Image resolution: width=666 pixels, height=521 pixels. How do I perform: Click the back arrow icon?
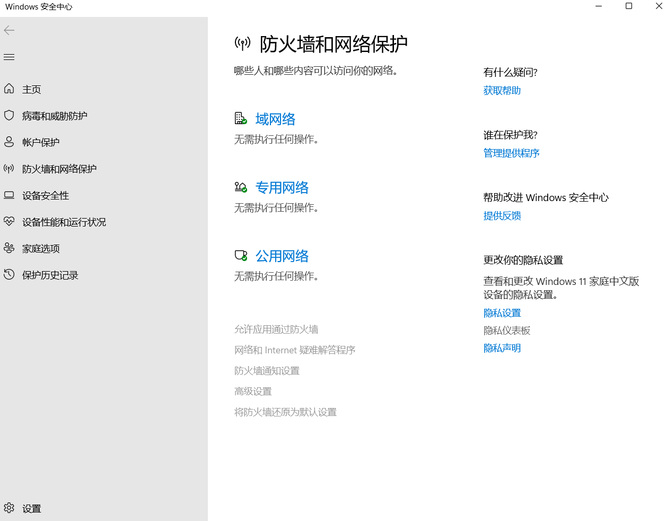tap(9, 30)
